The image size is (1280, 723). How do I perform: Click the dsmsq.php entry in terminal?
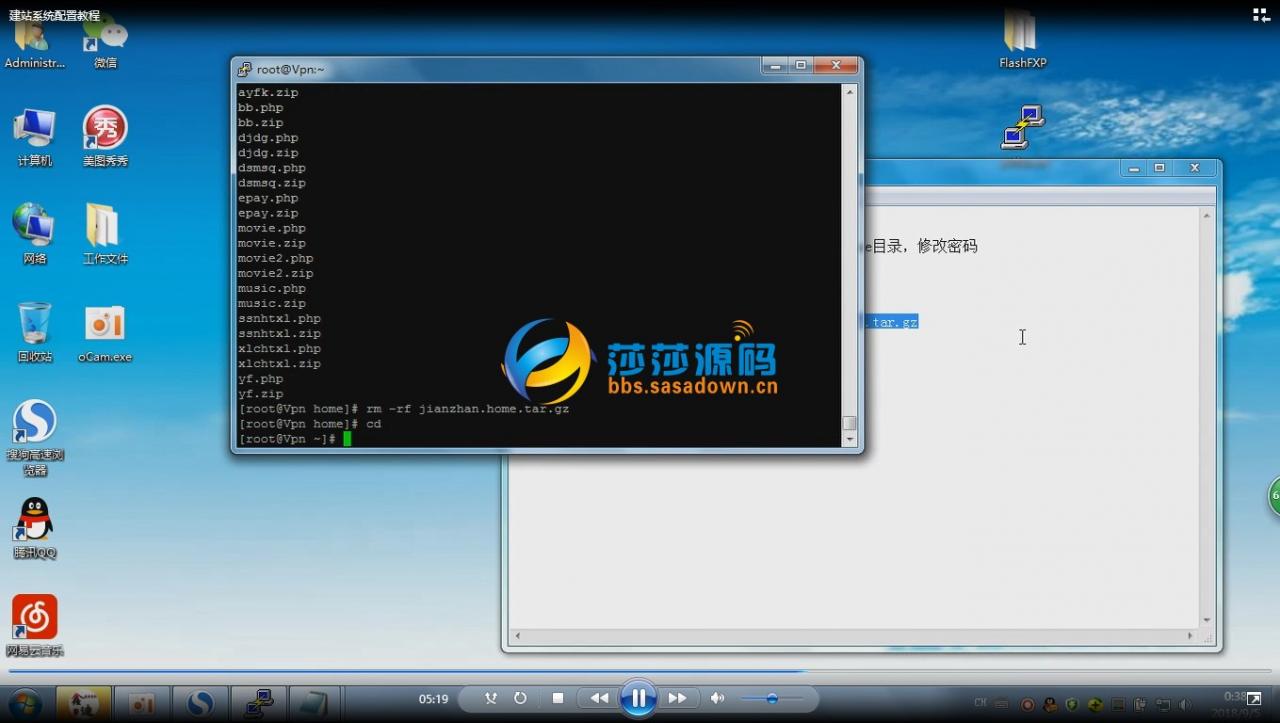click(272, 168)
